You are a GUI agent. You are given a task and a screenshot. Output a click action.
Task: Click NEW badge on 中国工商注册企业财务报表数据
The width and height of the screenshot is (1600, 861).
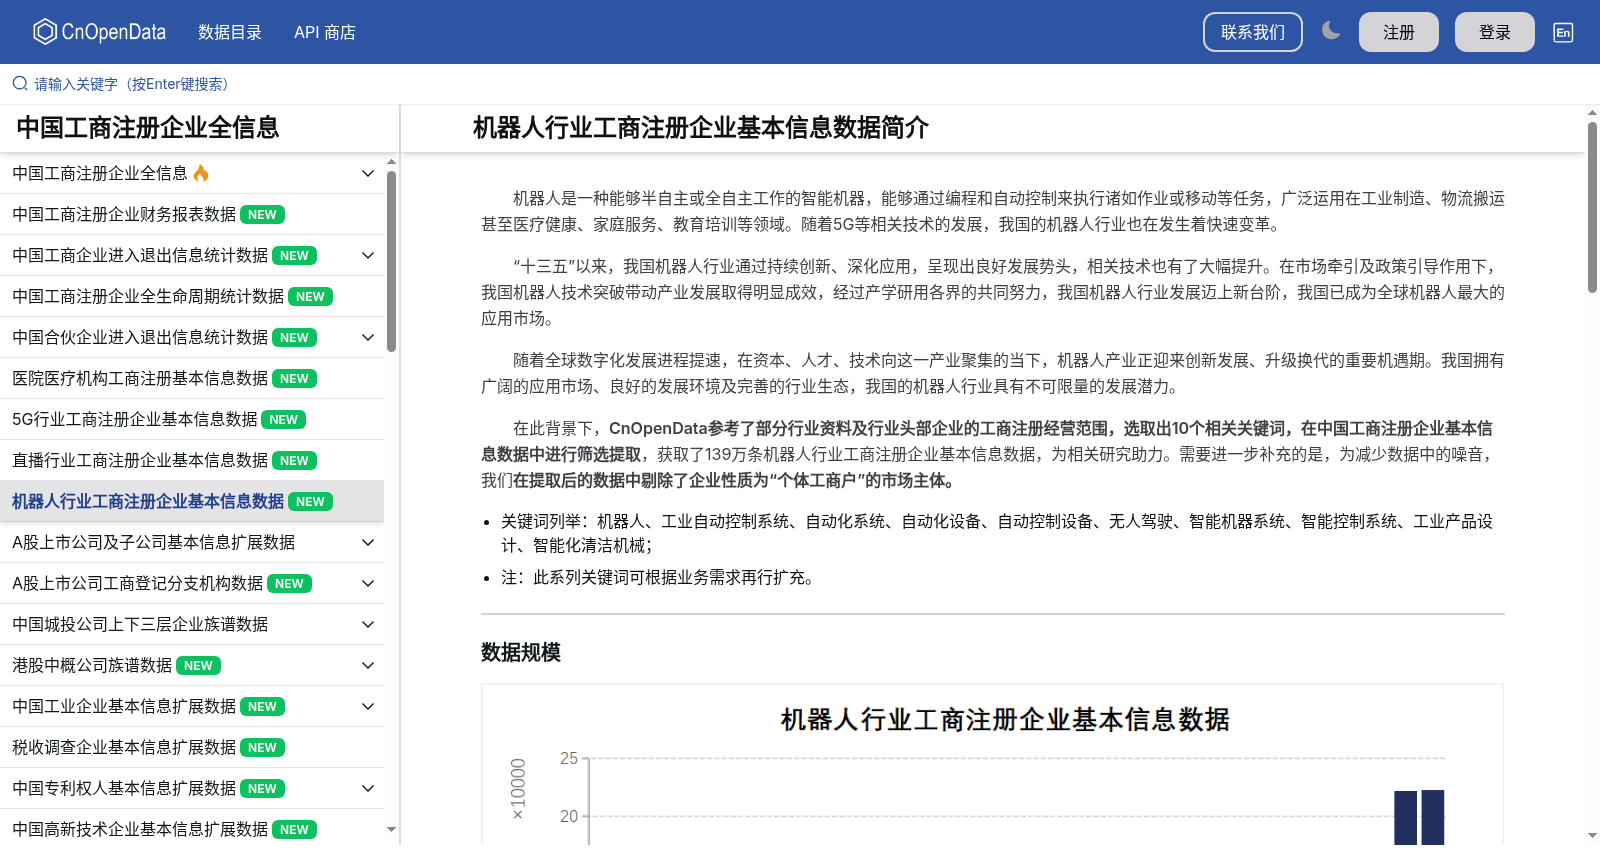pyautogui.click(x=262, y=215)
